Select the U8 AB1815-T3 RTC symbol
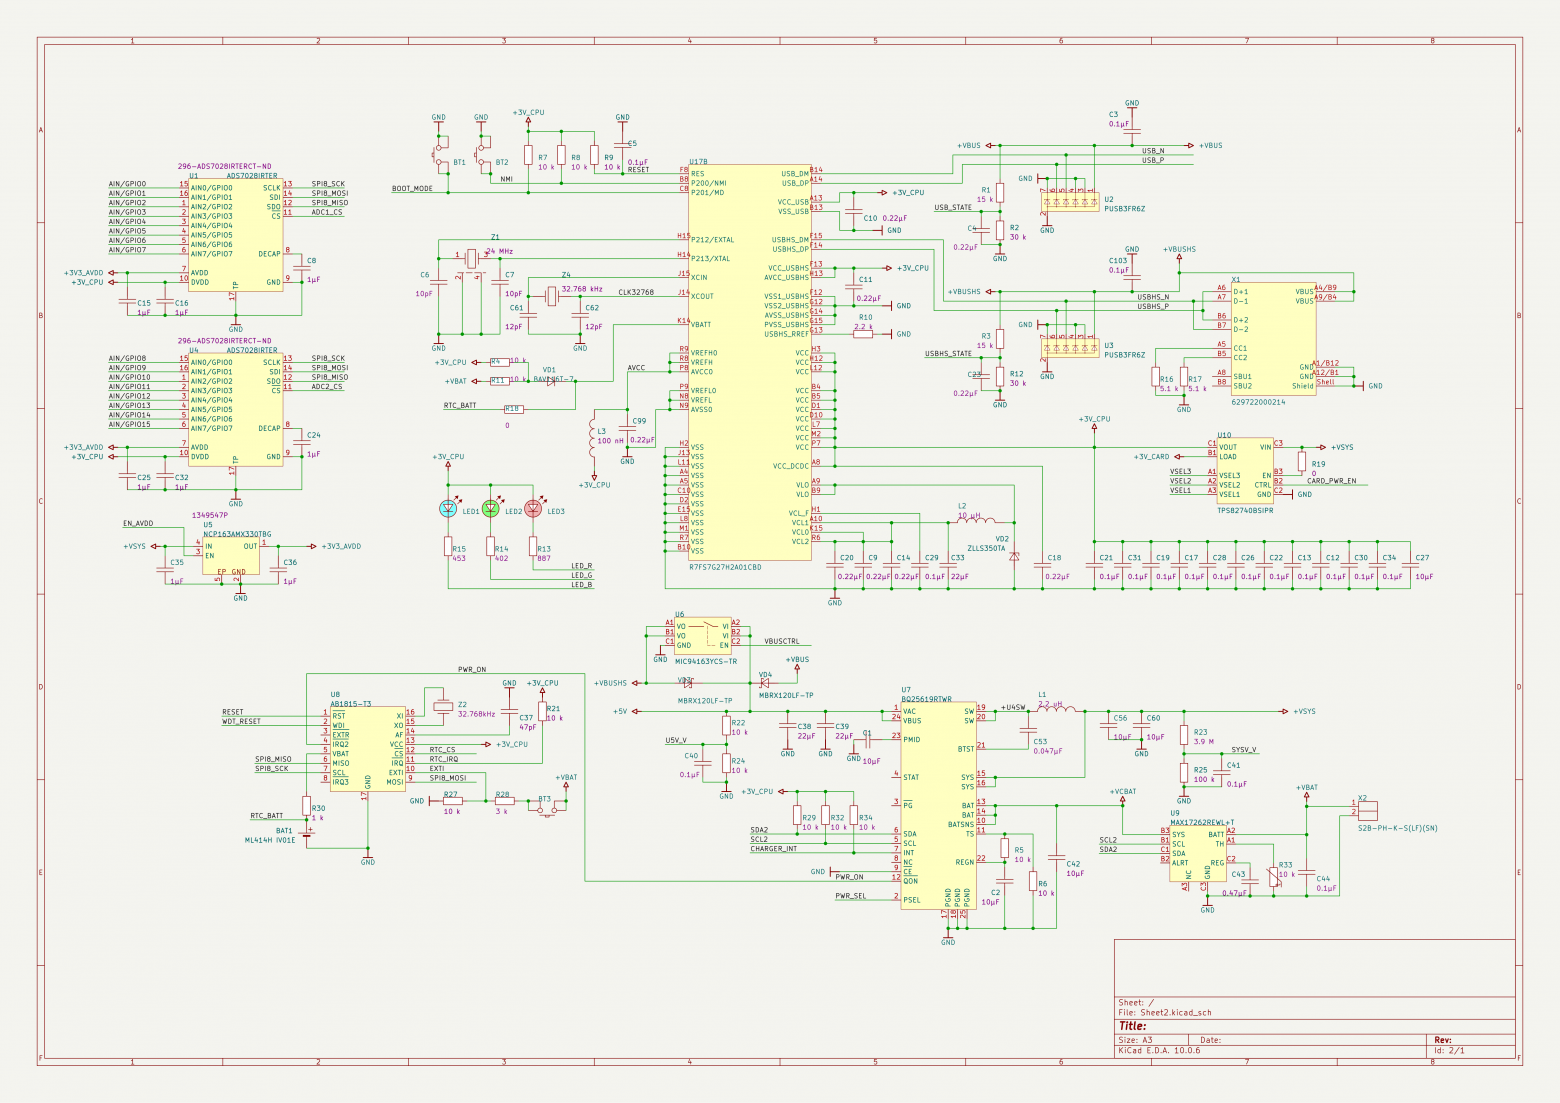Screen dimensions: 1560x1103 [x=368, y=749]
